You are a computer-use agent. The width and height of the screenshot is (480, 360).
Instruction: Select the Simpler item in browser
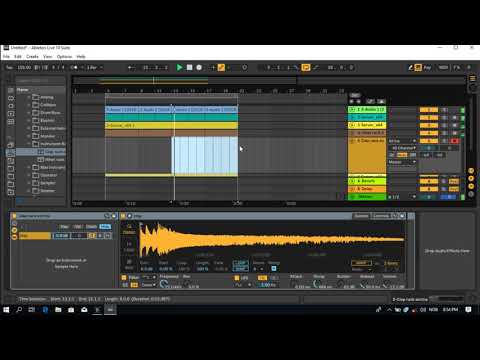47,191
